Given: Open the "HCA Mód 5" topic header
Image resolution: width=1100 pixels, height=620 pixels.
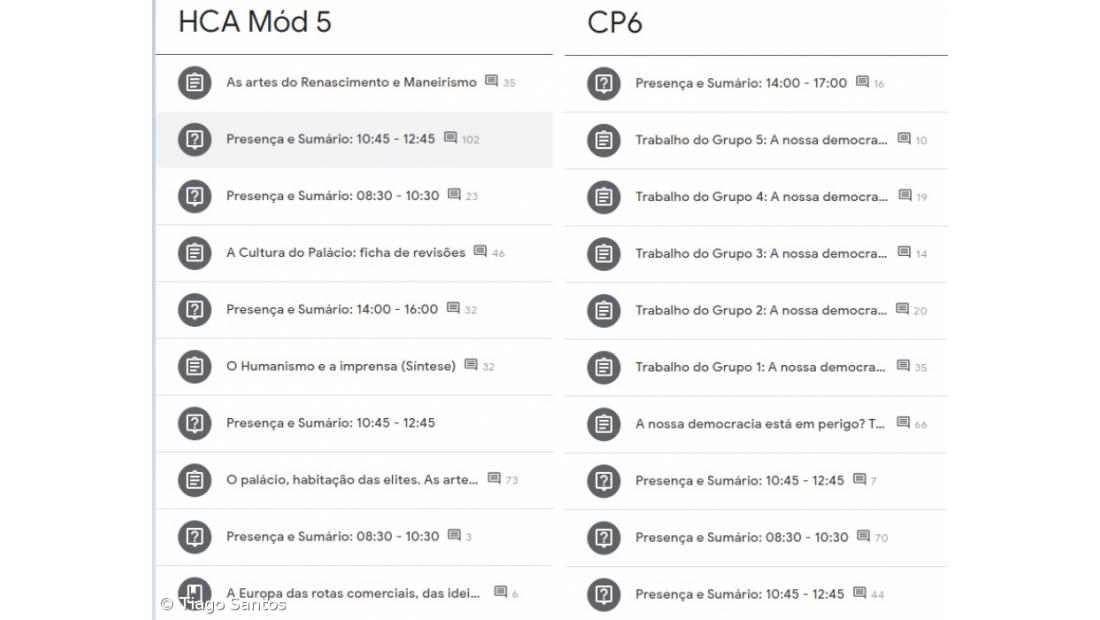Looking at the screenshot, I should click(255, 22).
